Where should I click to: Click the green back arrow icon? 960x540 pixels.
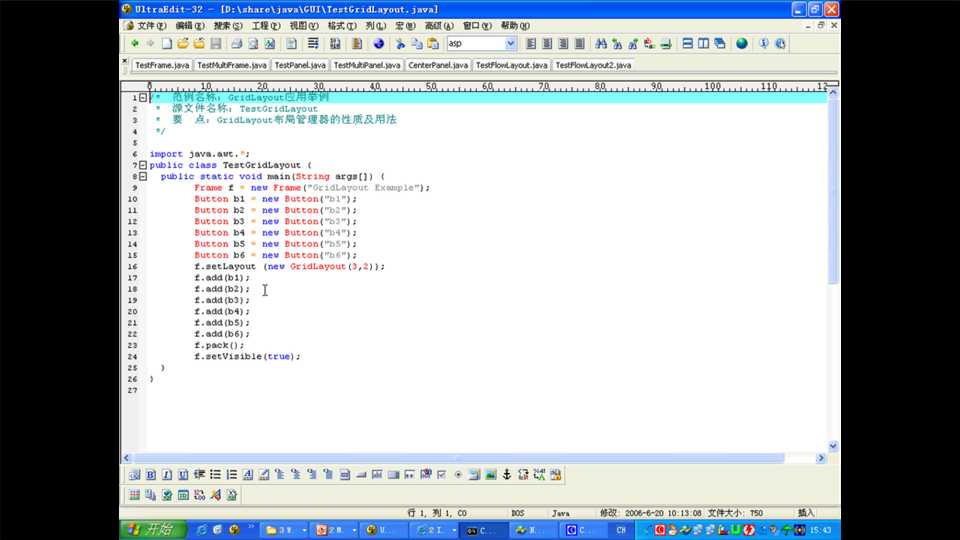[x=135, y=43]
